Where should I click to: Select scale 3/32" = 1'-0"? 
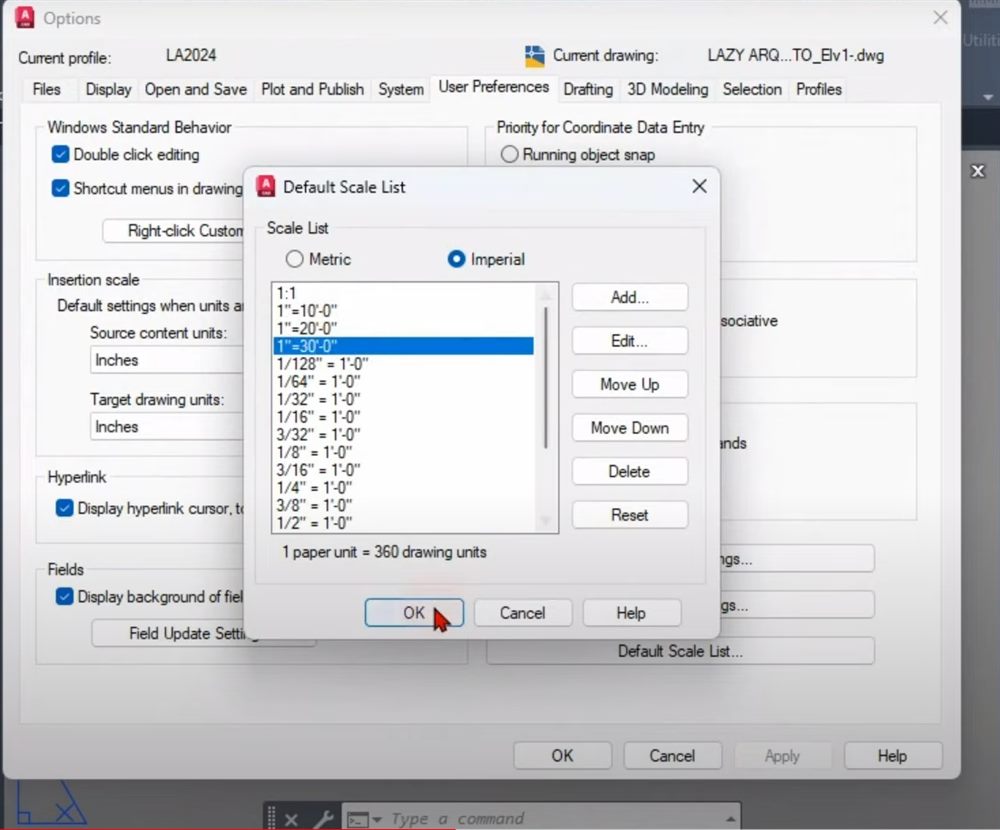[403, 434]
